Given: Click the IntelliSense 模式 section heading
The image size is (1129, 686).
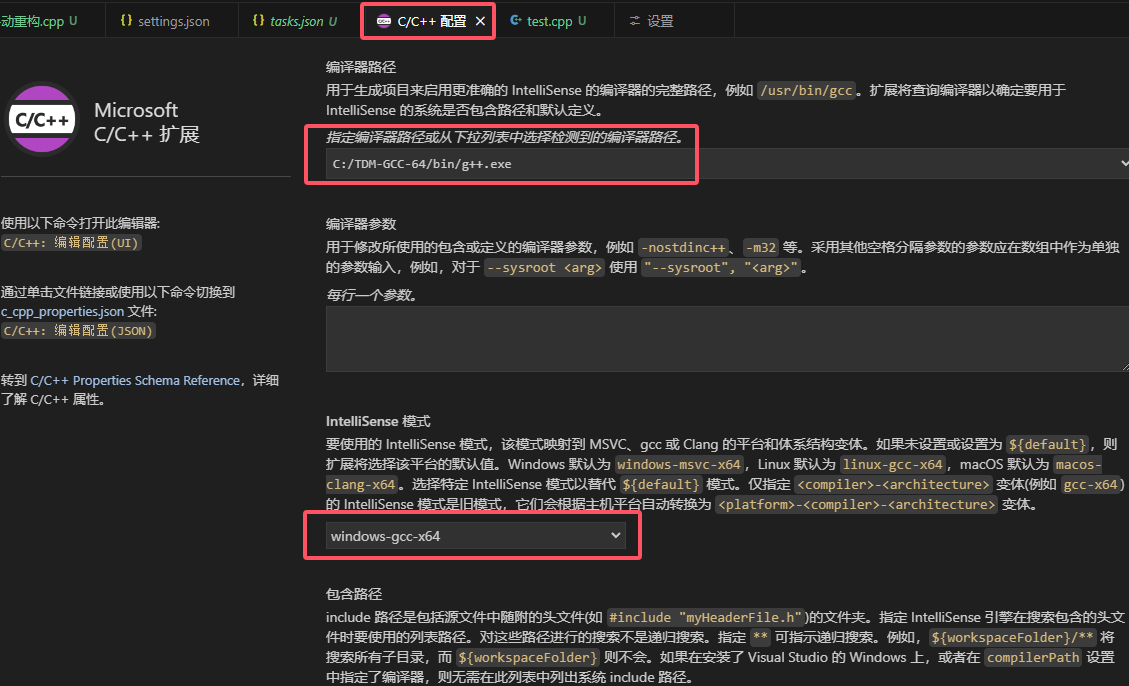Looking at the screenshot, I should pos(378,421).
